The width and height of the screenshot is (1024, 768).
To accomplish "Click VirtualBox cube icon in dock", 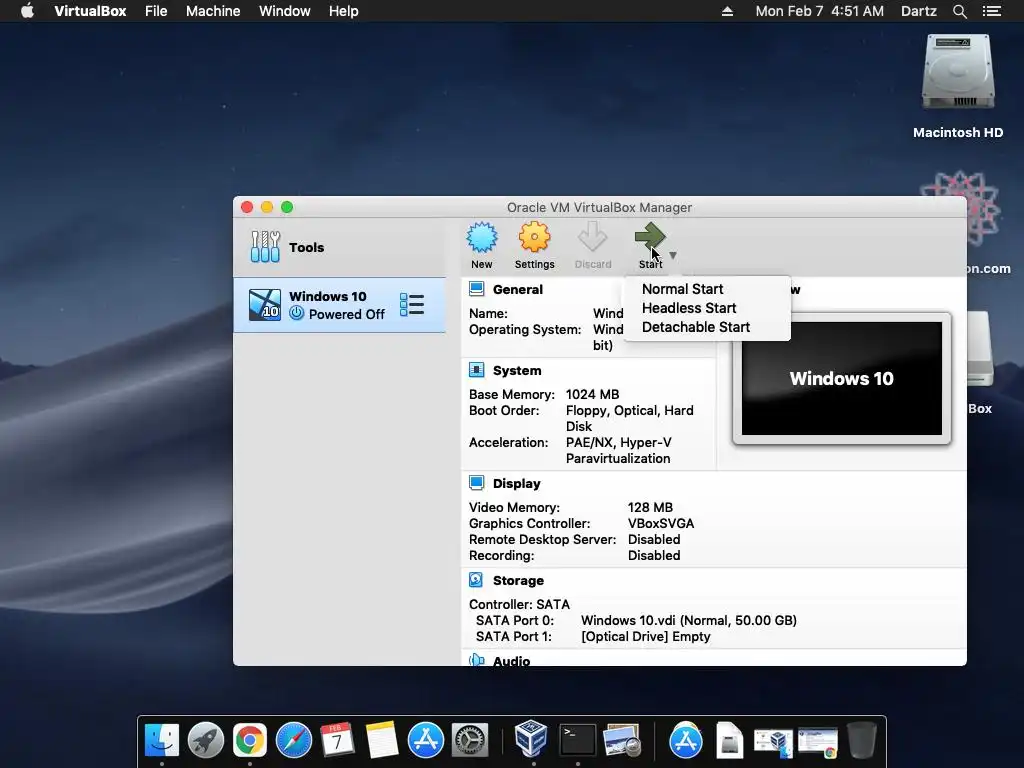I will tap(531, 738).
